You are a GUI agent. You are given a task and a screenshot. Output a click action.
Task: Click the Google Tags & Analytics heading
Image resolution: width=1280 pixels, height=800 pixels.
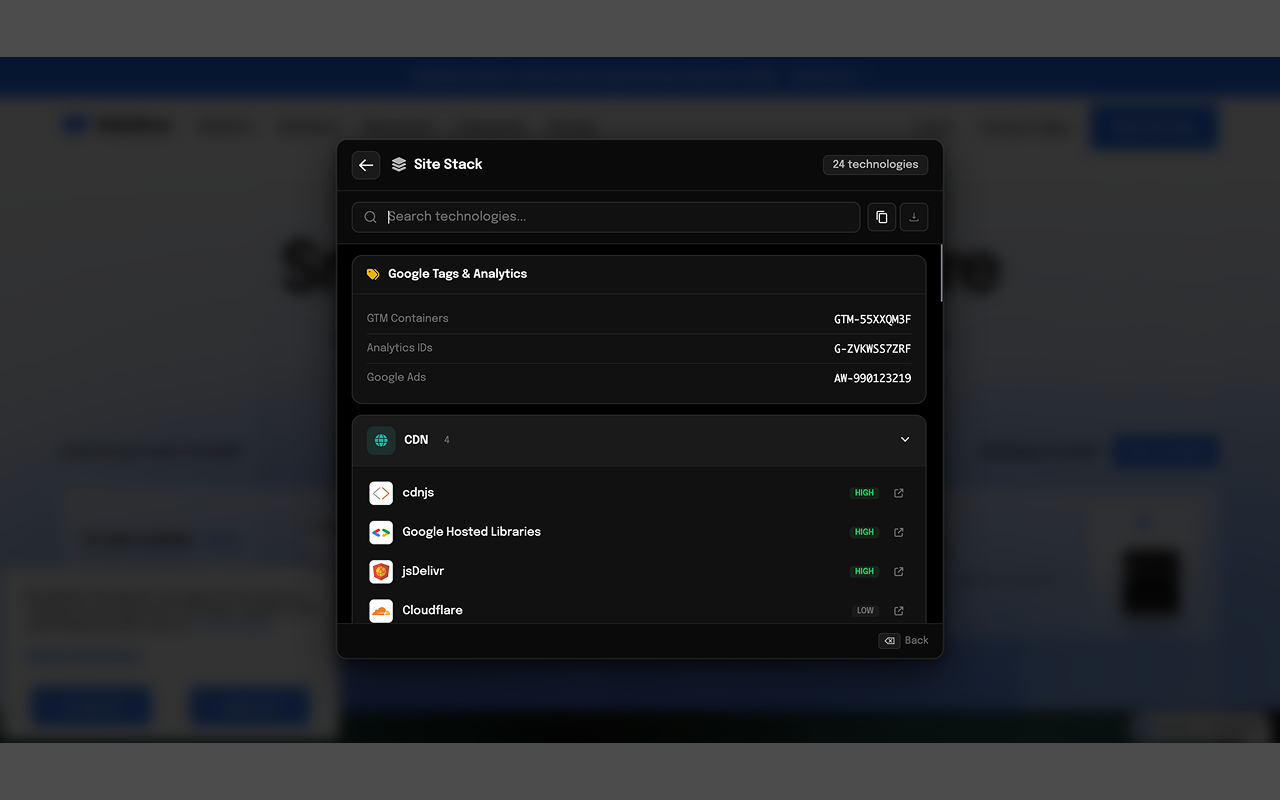coord(458,274)
